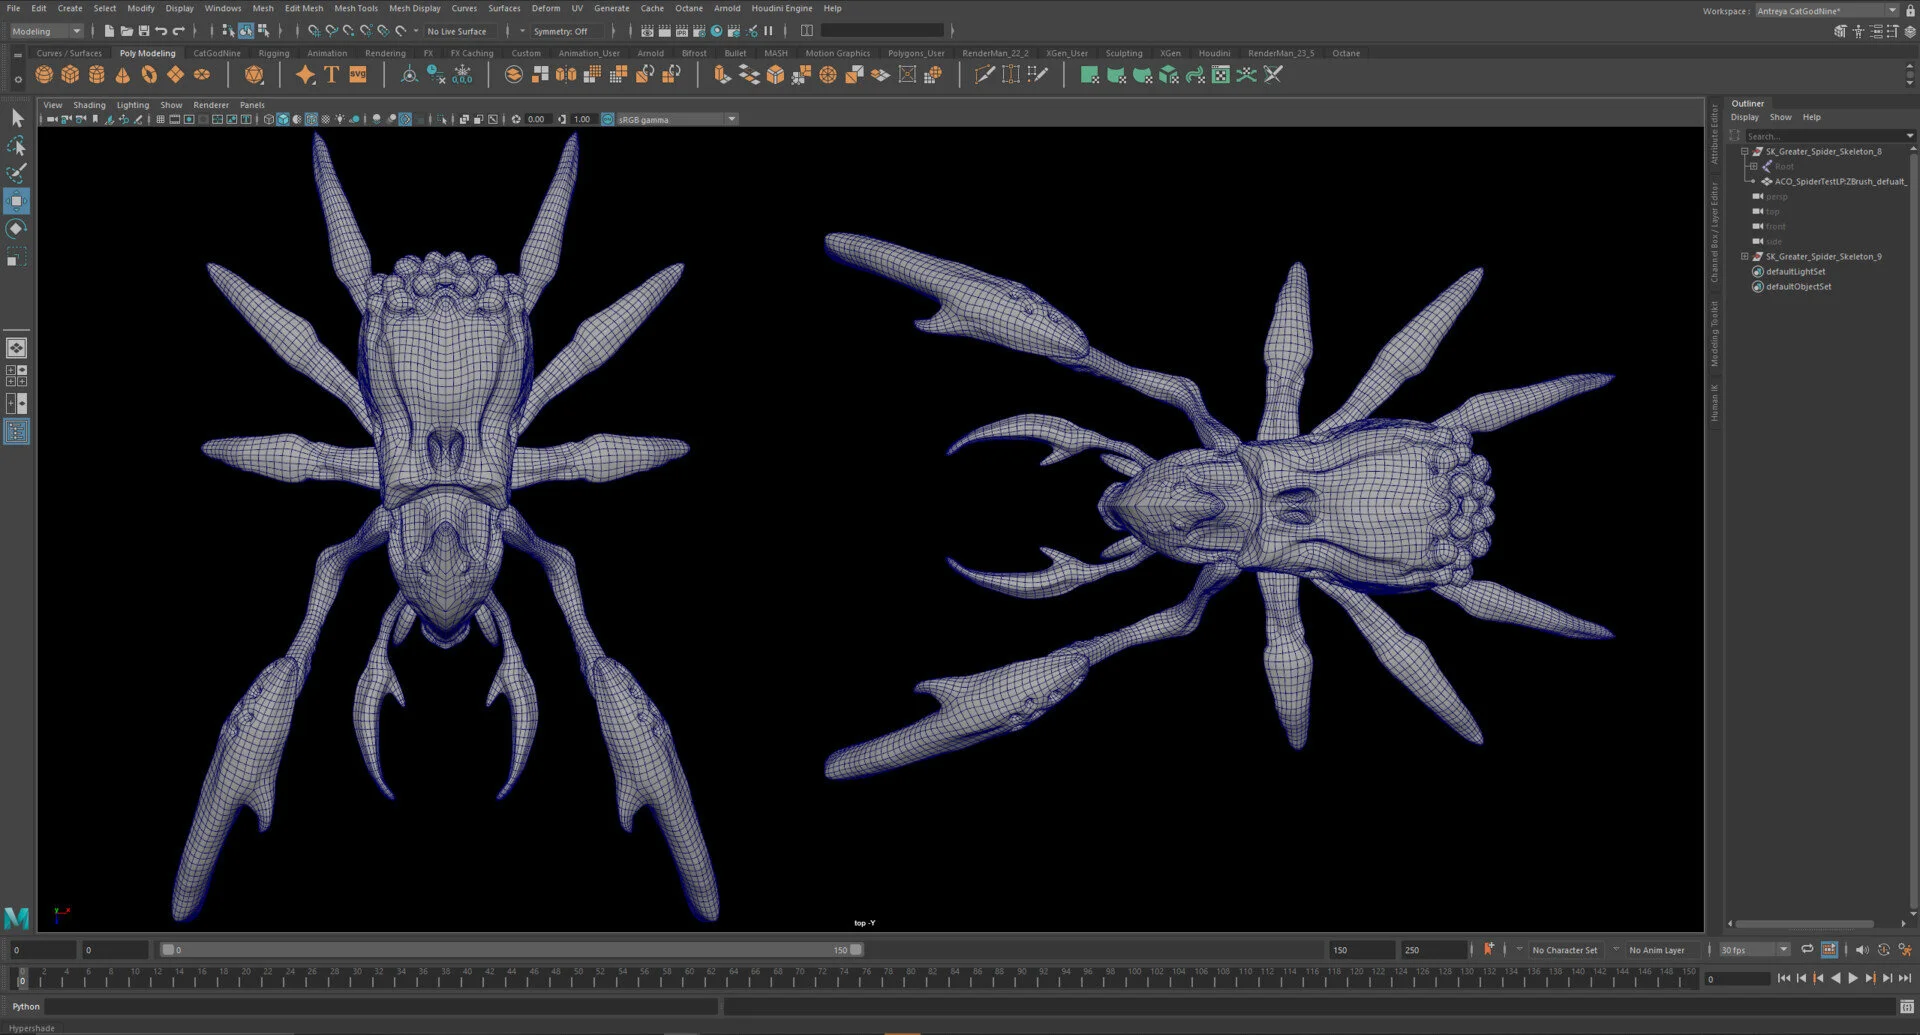Toggle wireframe on shaded in viewport toolbar
The width and height of the screenshot is (1920, 1035).
click(312, 120)
